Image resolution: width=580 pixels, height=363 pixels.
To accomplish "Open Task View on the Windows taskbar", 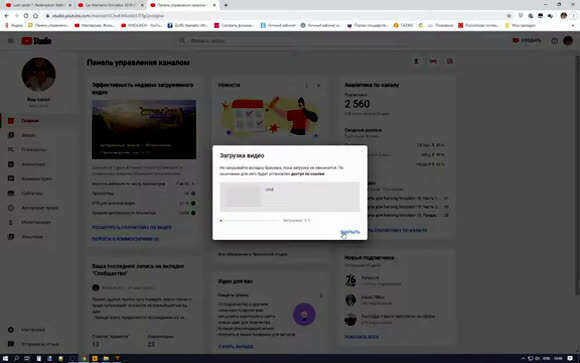I will point(27,358).
